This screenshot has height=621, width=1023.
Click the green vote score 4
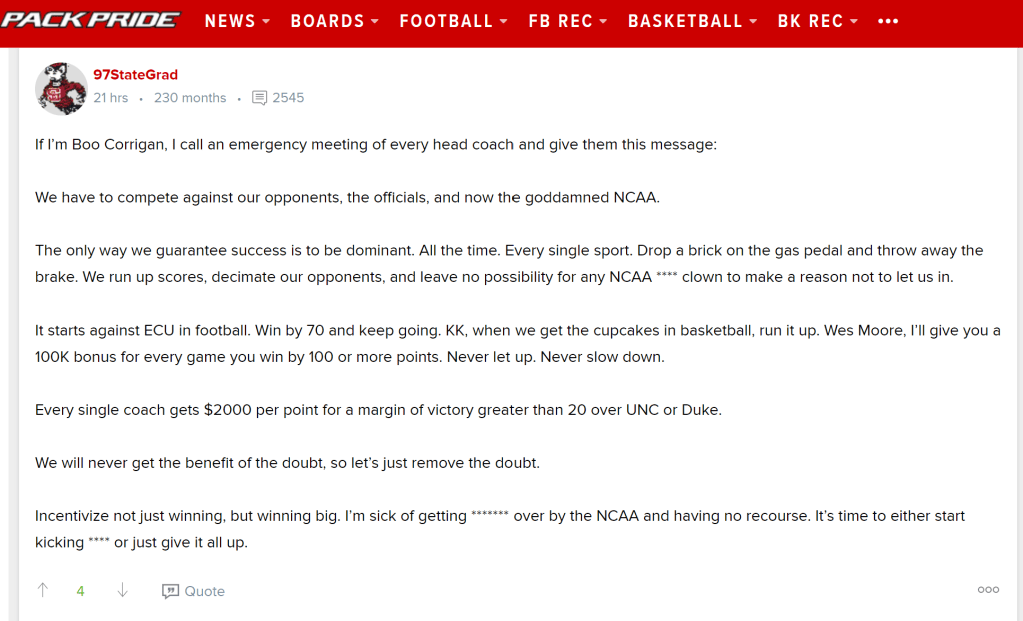pyautogui.click(x=81, y=591)
